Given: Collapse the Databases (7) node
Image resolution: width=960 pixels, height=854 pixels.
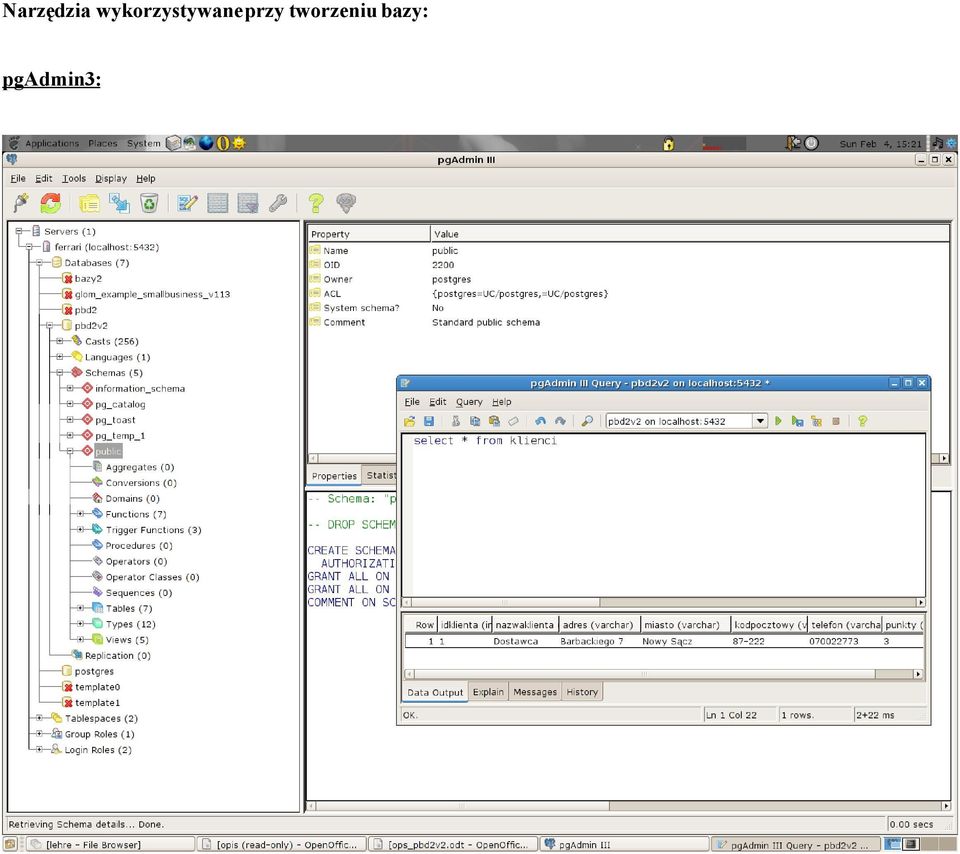Looking at the screenshot, I should tap(39, 263).
